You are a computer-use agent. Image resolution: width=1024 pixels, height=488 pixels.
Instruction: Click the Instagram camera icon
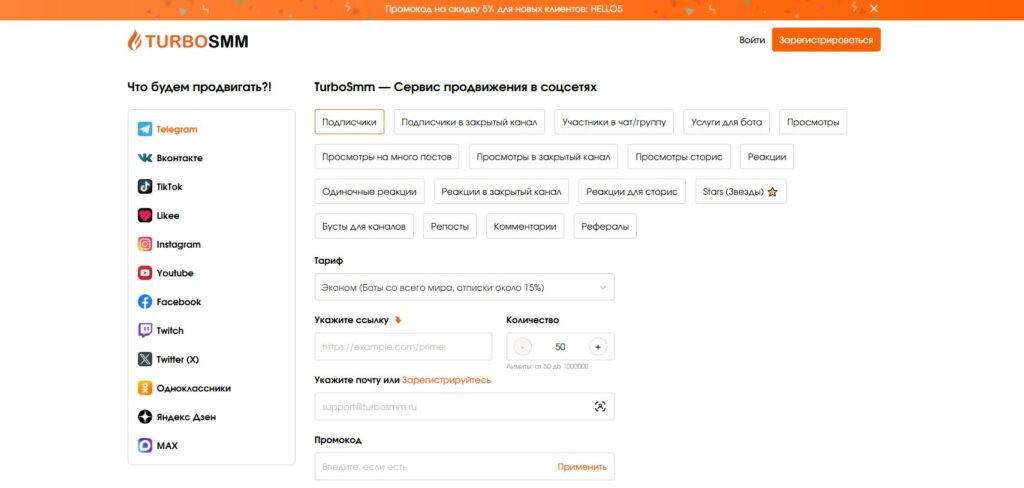145,244
